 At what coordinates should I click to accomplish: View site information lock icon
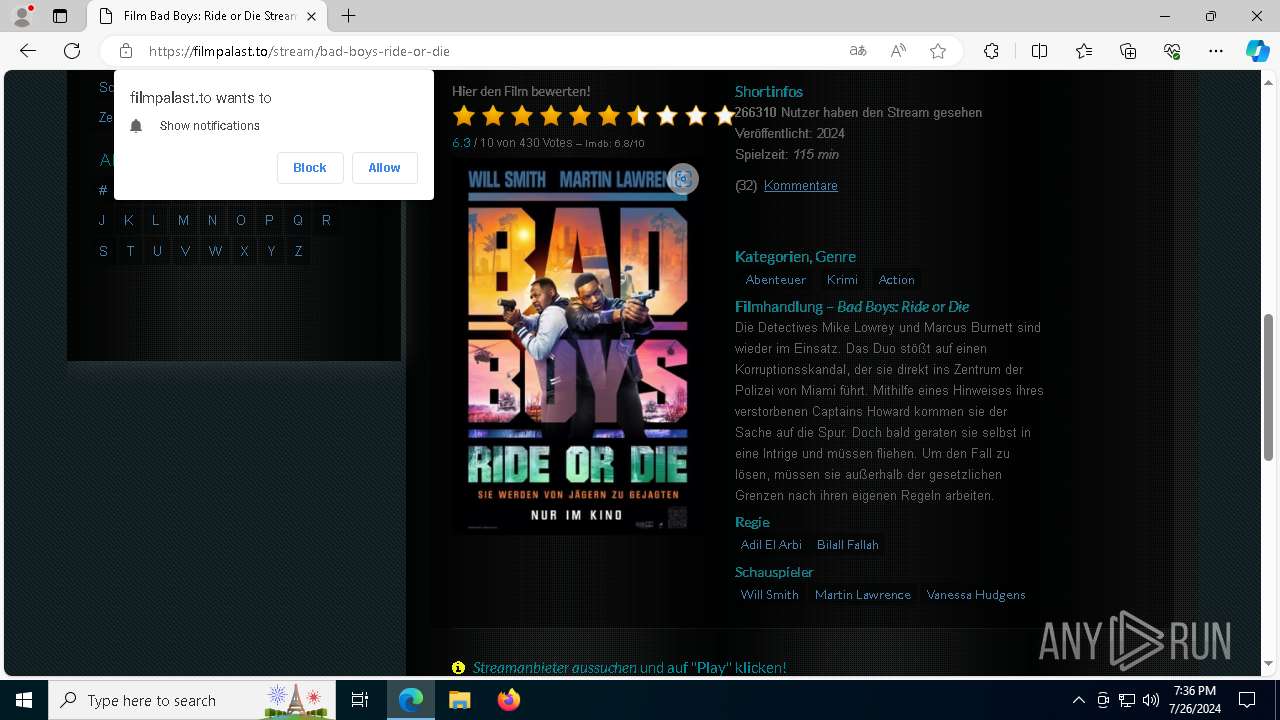coord(126,51)
